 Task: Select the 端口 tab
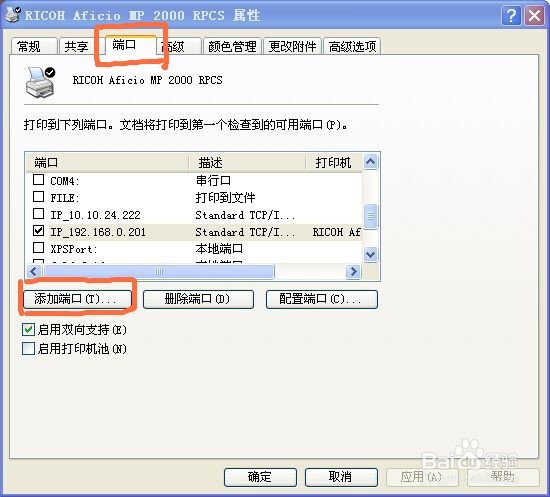131,45
